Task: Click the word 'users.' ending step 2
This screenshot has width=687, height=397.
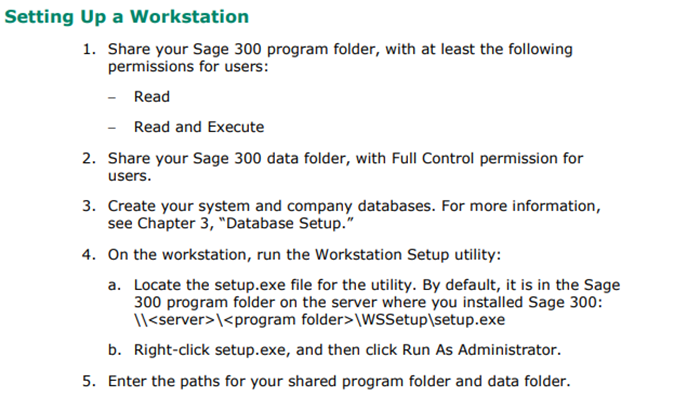Action: (x=129, y=176)
